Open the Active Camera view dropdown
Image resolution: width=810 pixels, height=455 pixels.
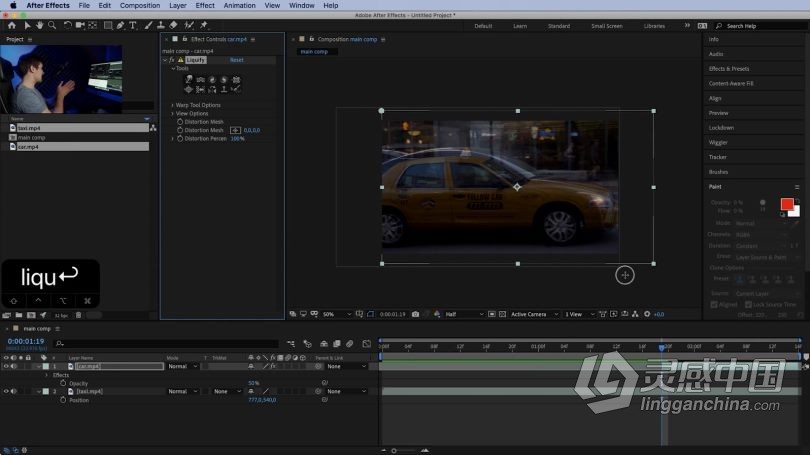tap(534, 314)
